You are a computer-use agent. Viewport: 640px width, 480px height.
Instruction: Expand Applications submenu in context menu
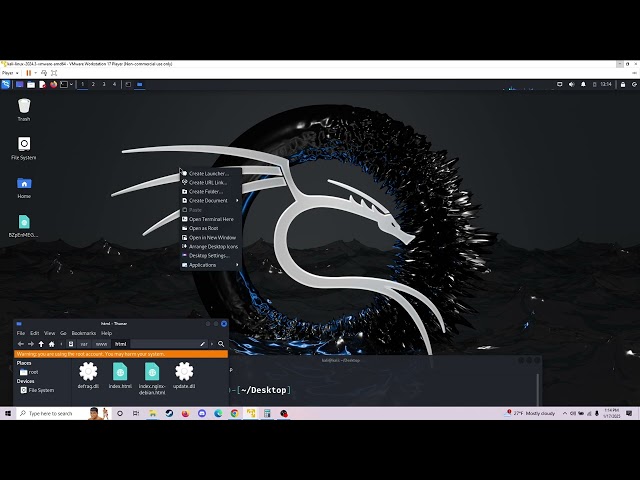(211, 265)
